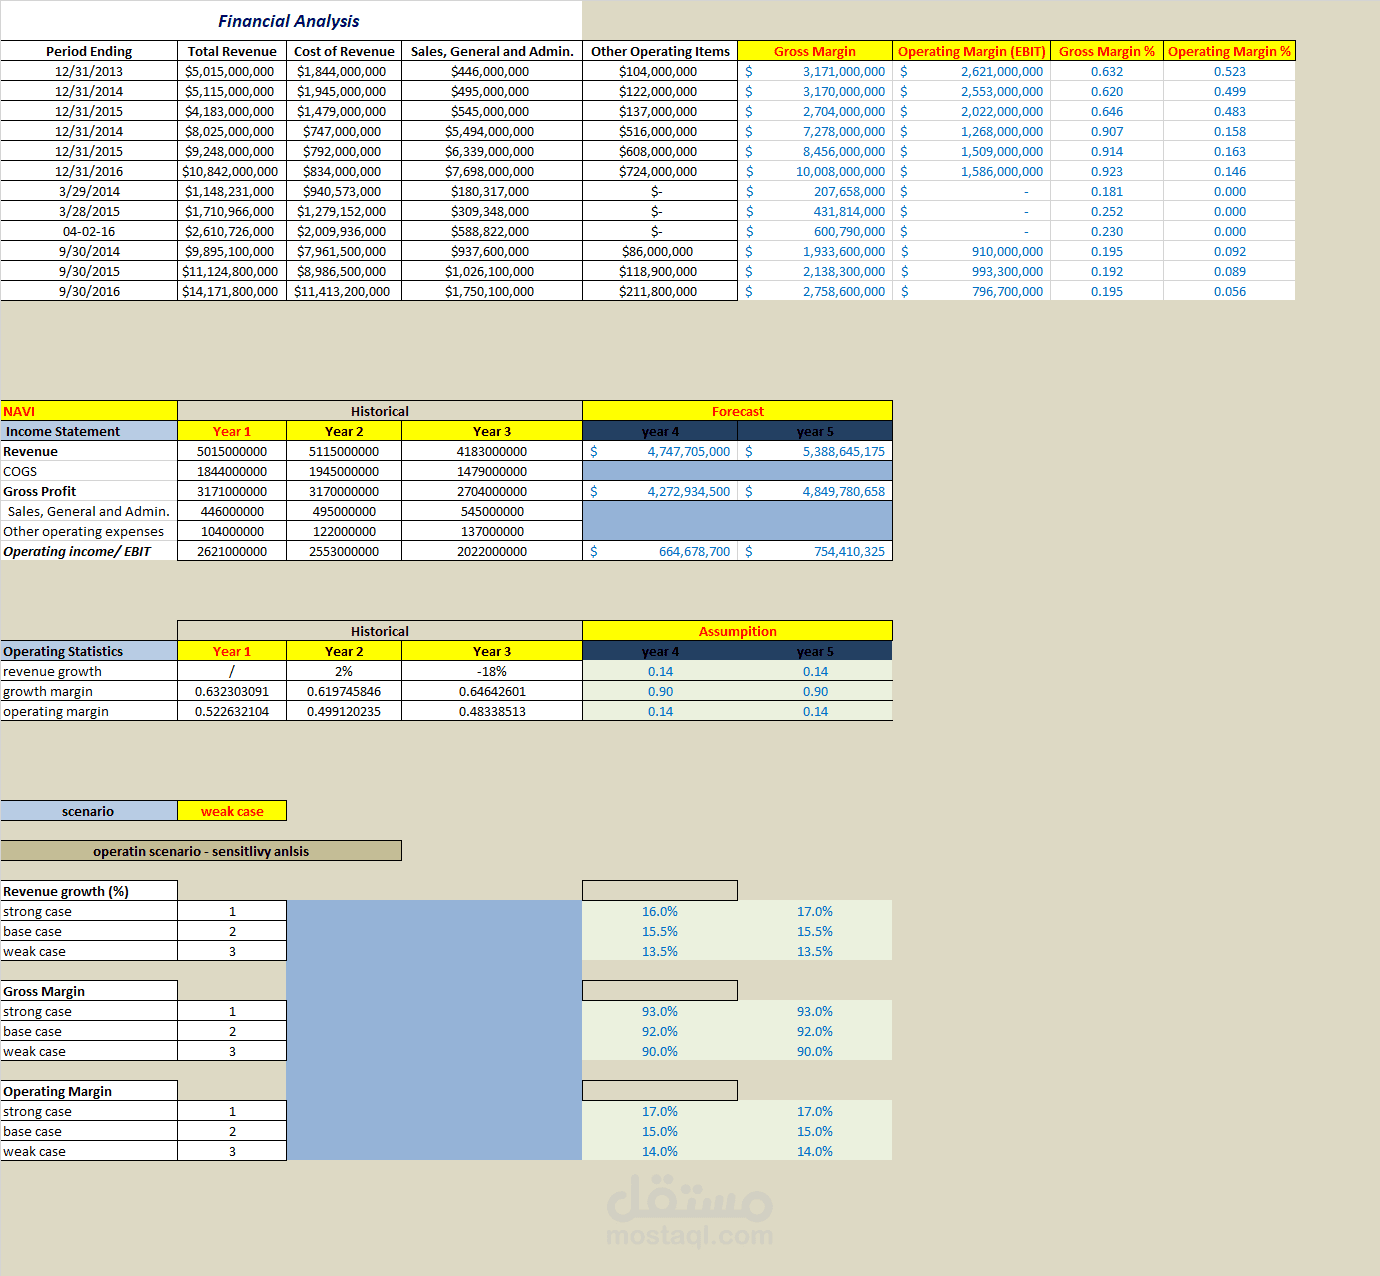Screen dimensions: 1380x1276
Task: Select the operatin scenario sensitlivy anlsis banner
Action: click(201, 851)
